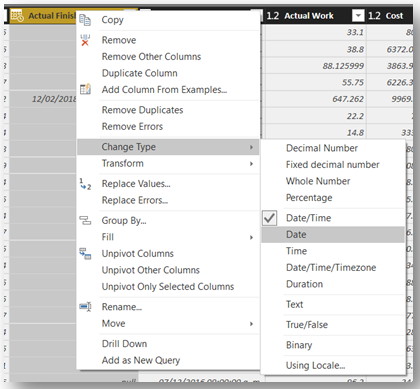This screenshot has height=389, width=420.
Task: Click the Actual Work column header
Action: click(314, 16)
